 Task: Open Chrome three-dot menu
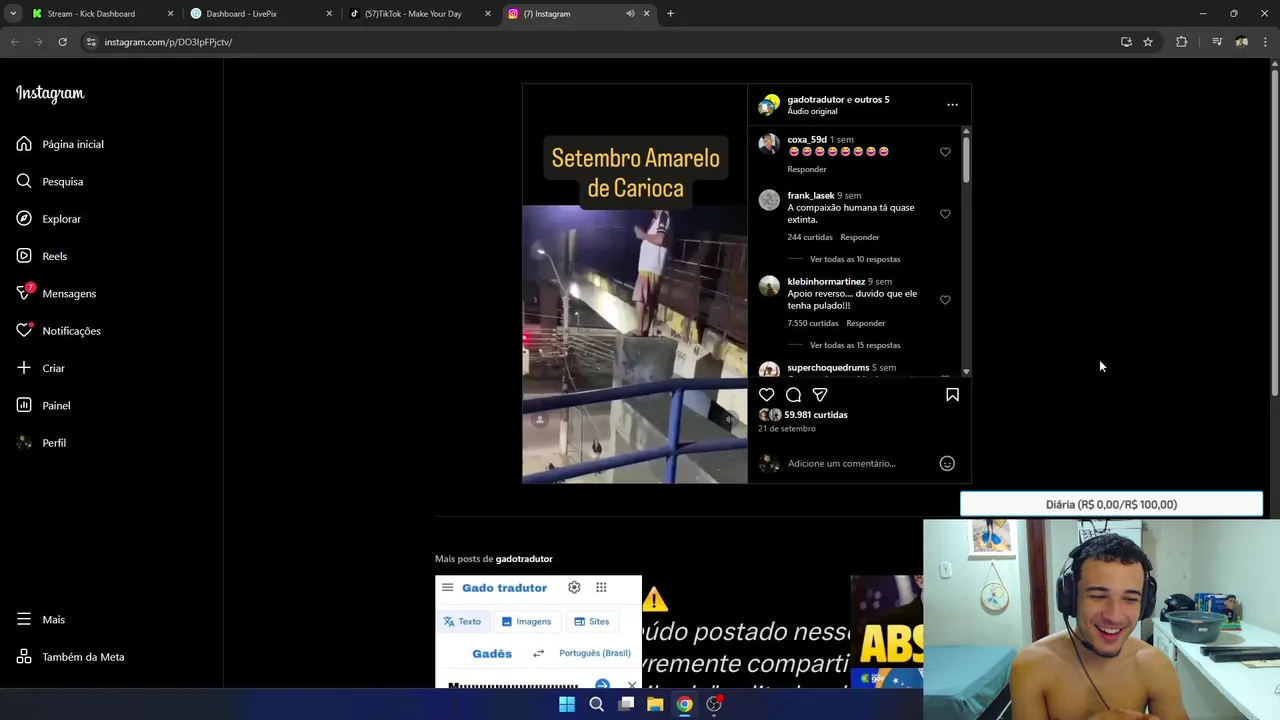point(1266,42)
